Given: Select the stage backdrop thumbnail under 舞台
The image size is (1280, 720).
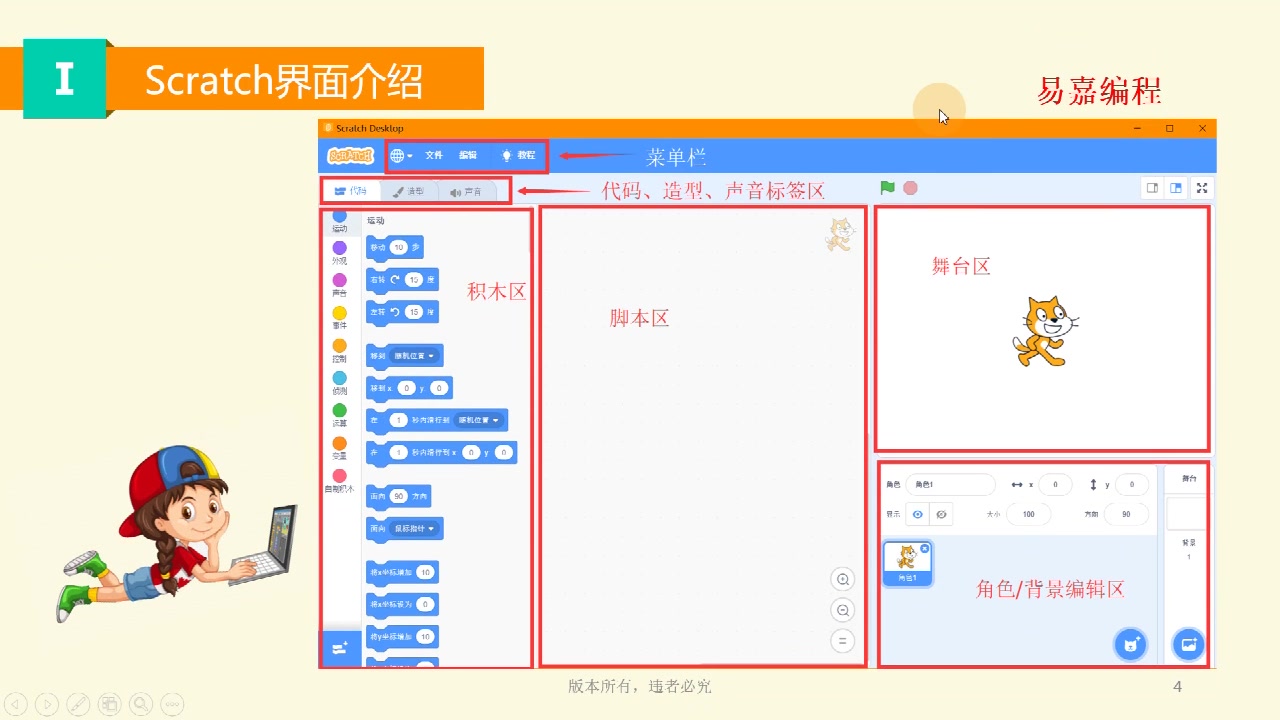Looking at the screenshot, I should point(1187,514).
